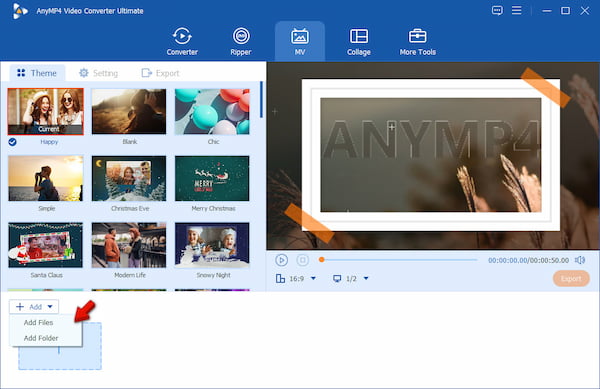Click the Theme tab grid icon

click(21, 73)
